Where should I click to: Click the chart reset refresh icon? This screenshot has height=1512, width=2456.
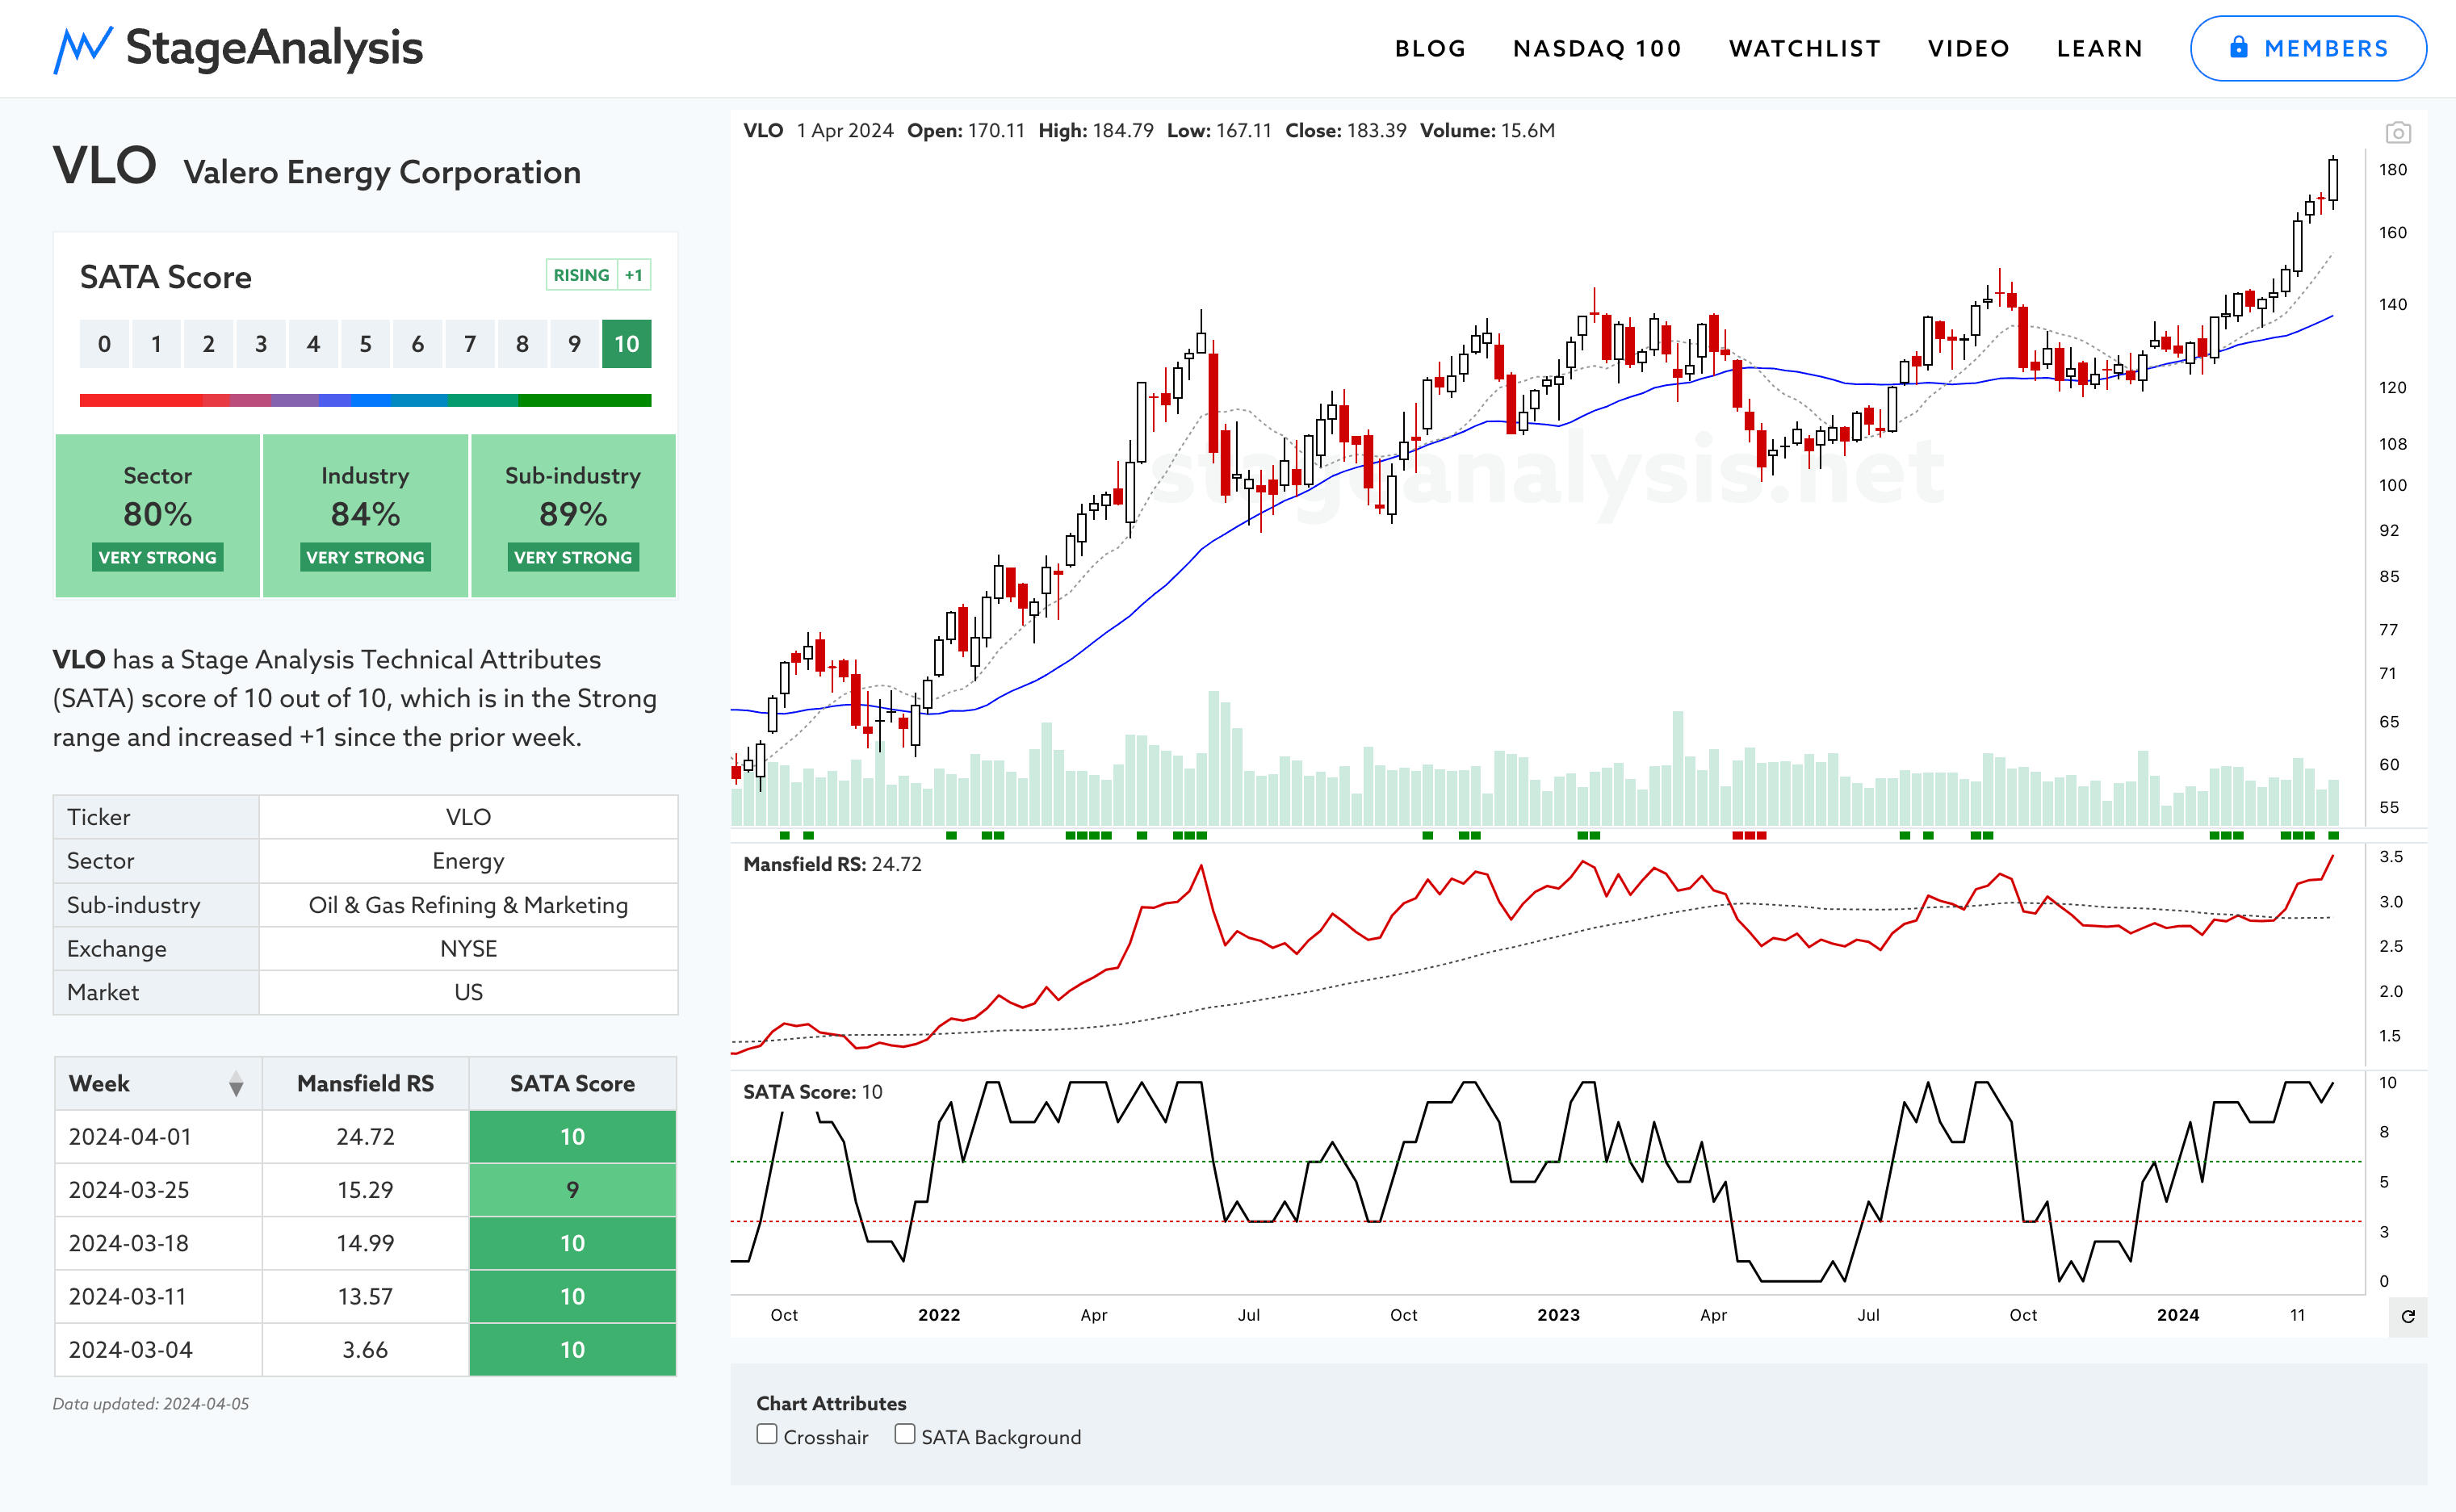pos(2408,1316)
